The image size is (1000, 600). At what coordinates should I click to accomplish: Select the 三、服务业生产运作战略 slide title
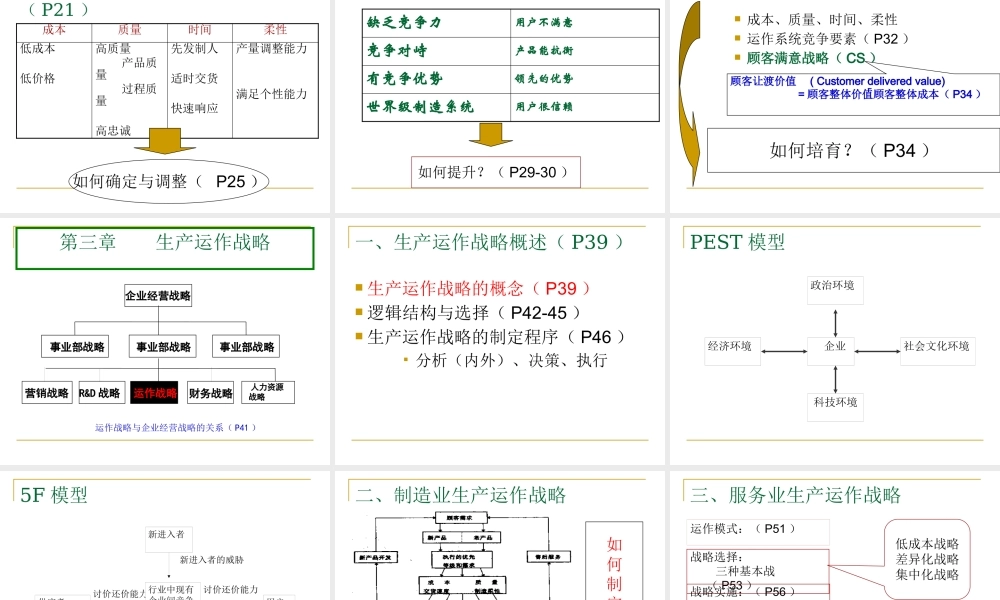coord(795,495)
